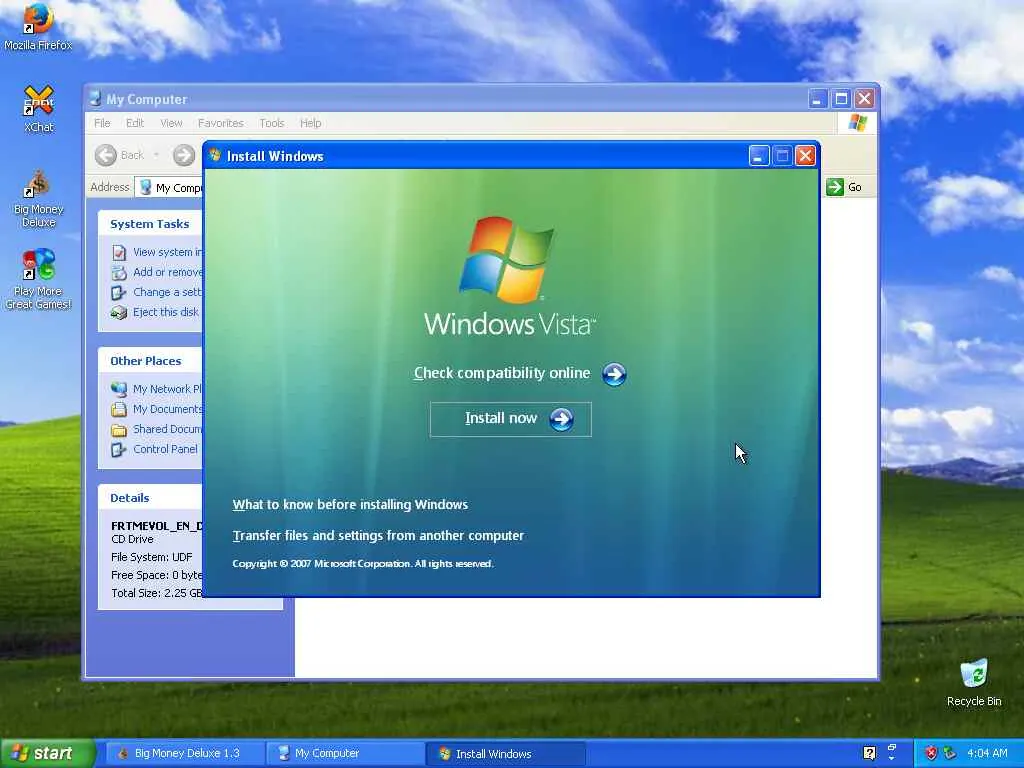Click the Install Windows title bar icon

(x=215, y=155)
